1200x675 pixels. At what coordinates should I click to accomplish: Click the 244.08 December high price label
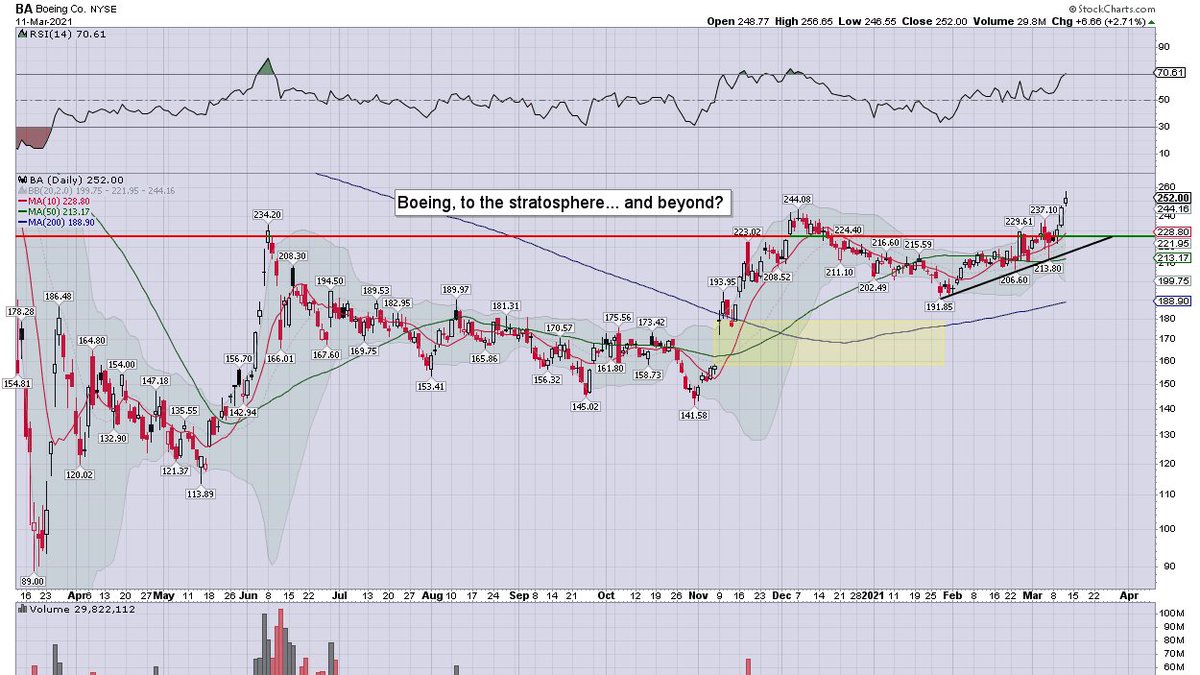tap(796, 198)
